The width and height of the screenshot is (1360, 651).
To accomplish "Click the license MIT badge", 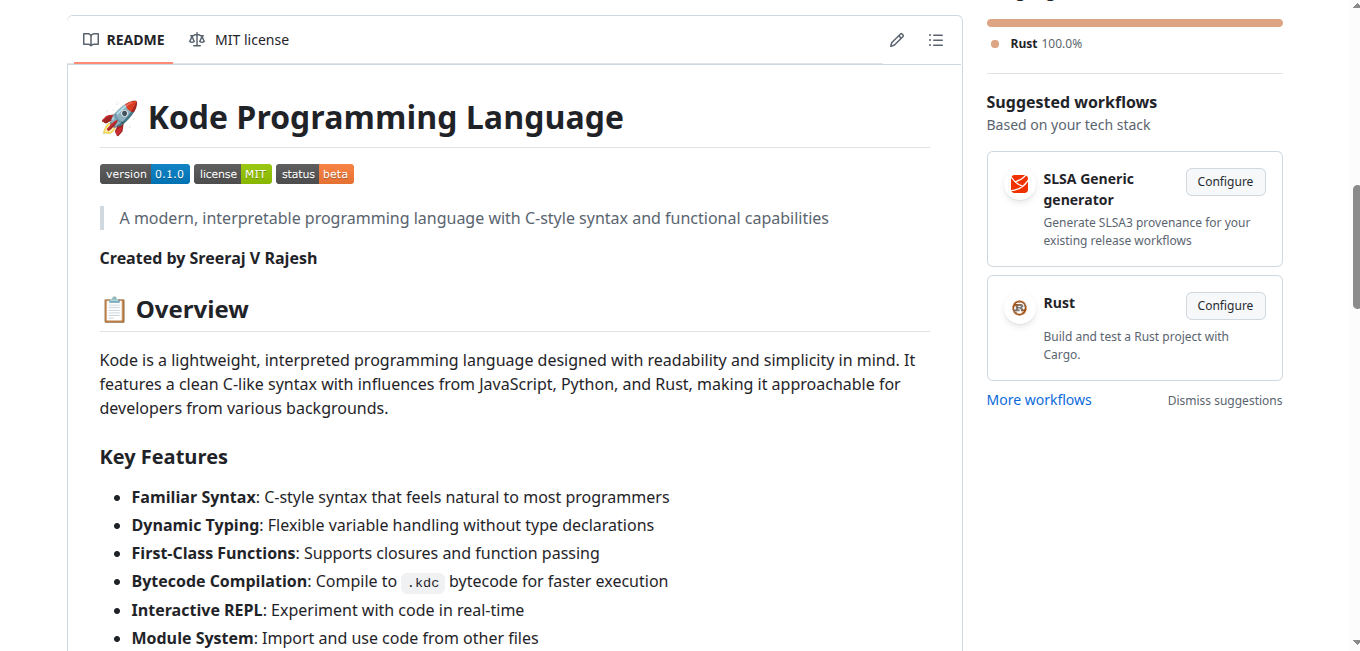I will pos(233,174).
